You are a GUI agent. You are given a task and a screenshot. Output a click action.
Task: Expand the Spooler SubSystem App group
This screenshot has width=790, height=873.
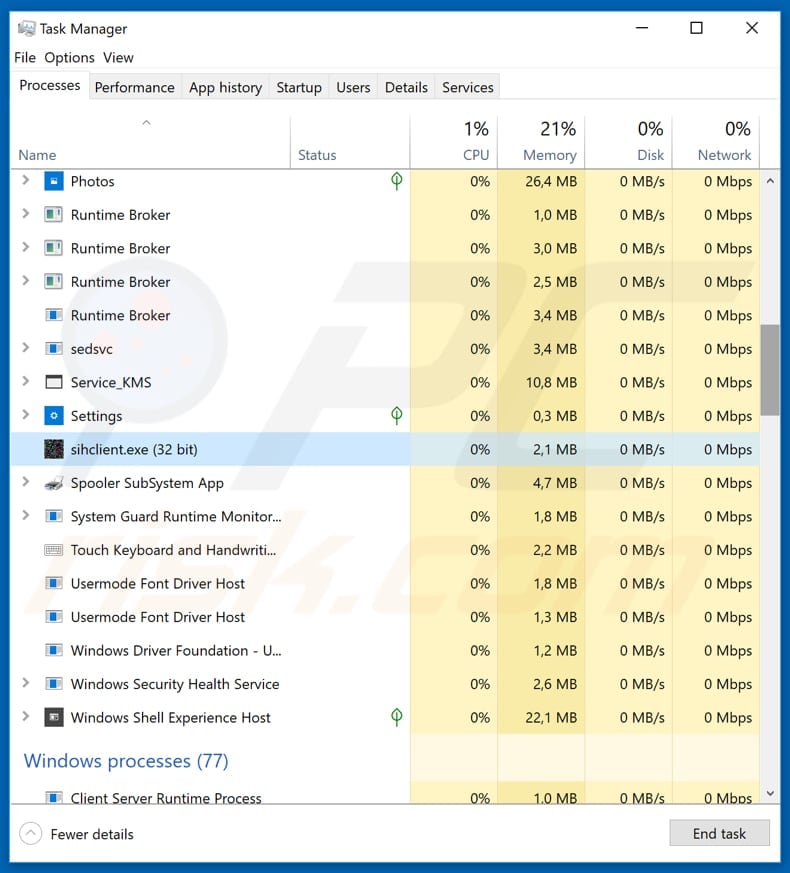25,482
